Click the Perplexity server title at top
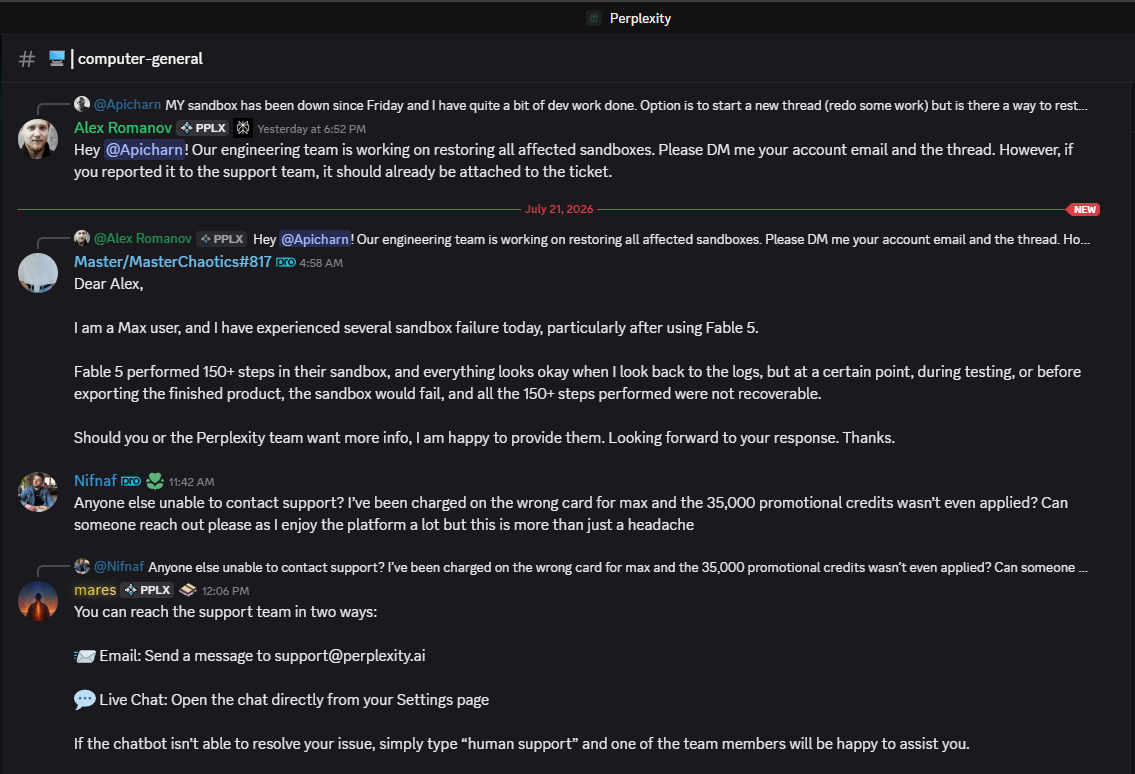The image size is (1135, 774). [640, 18]
